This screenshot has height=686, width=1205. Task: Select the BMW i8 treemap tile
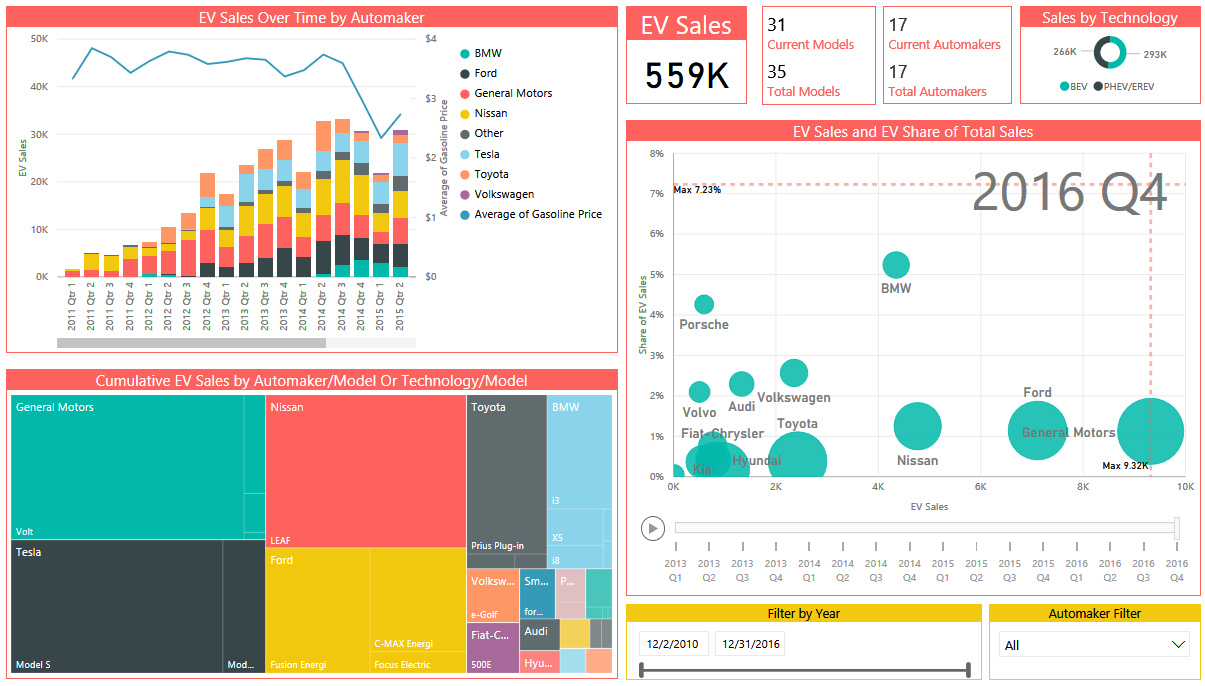tap(575, 557)
